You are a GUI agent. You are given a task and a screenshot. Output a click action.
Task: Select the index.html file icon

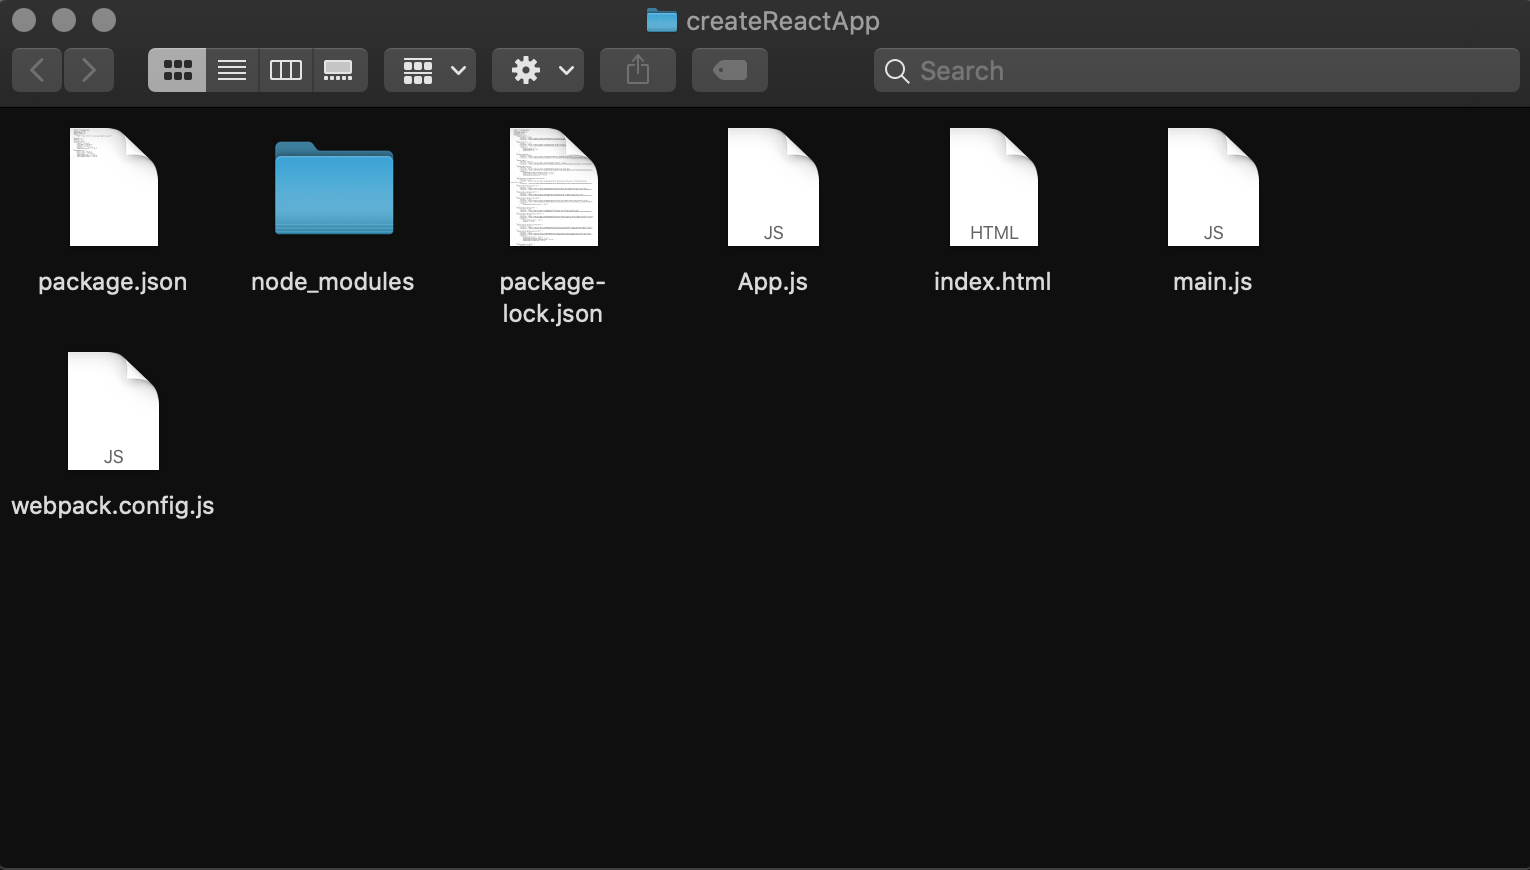click(993, 187)
